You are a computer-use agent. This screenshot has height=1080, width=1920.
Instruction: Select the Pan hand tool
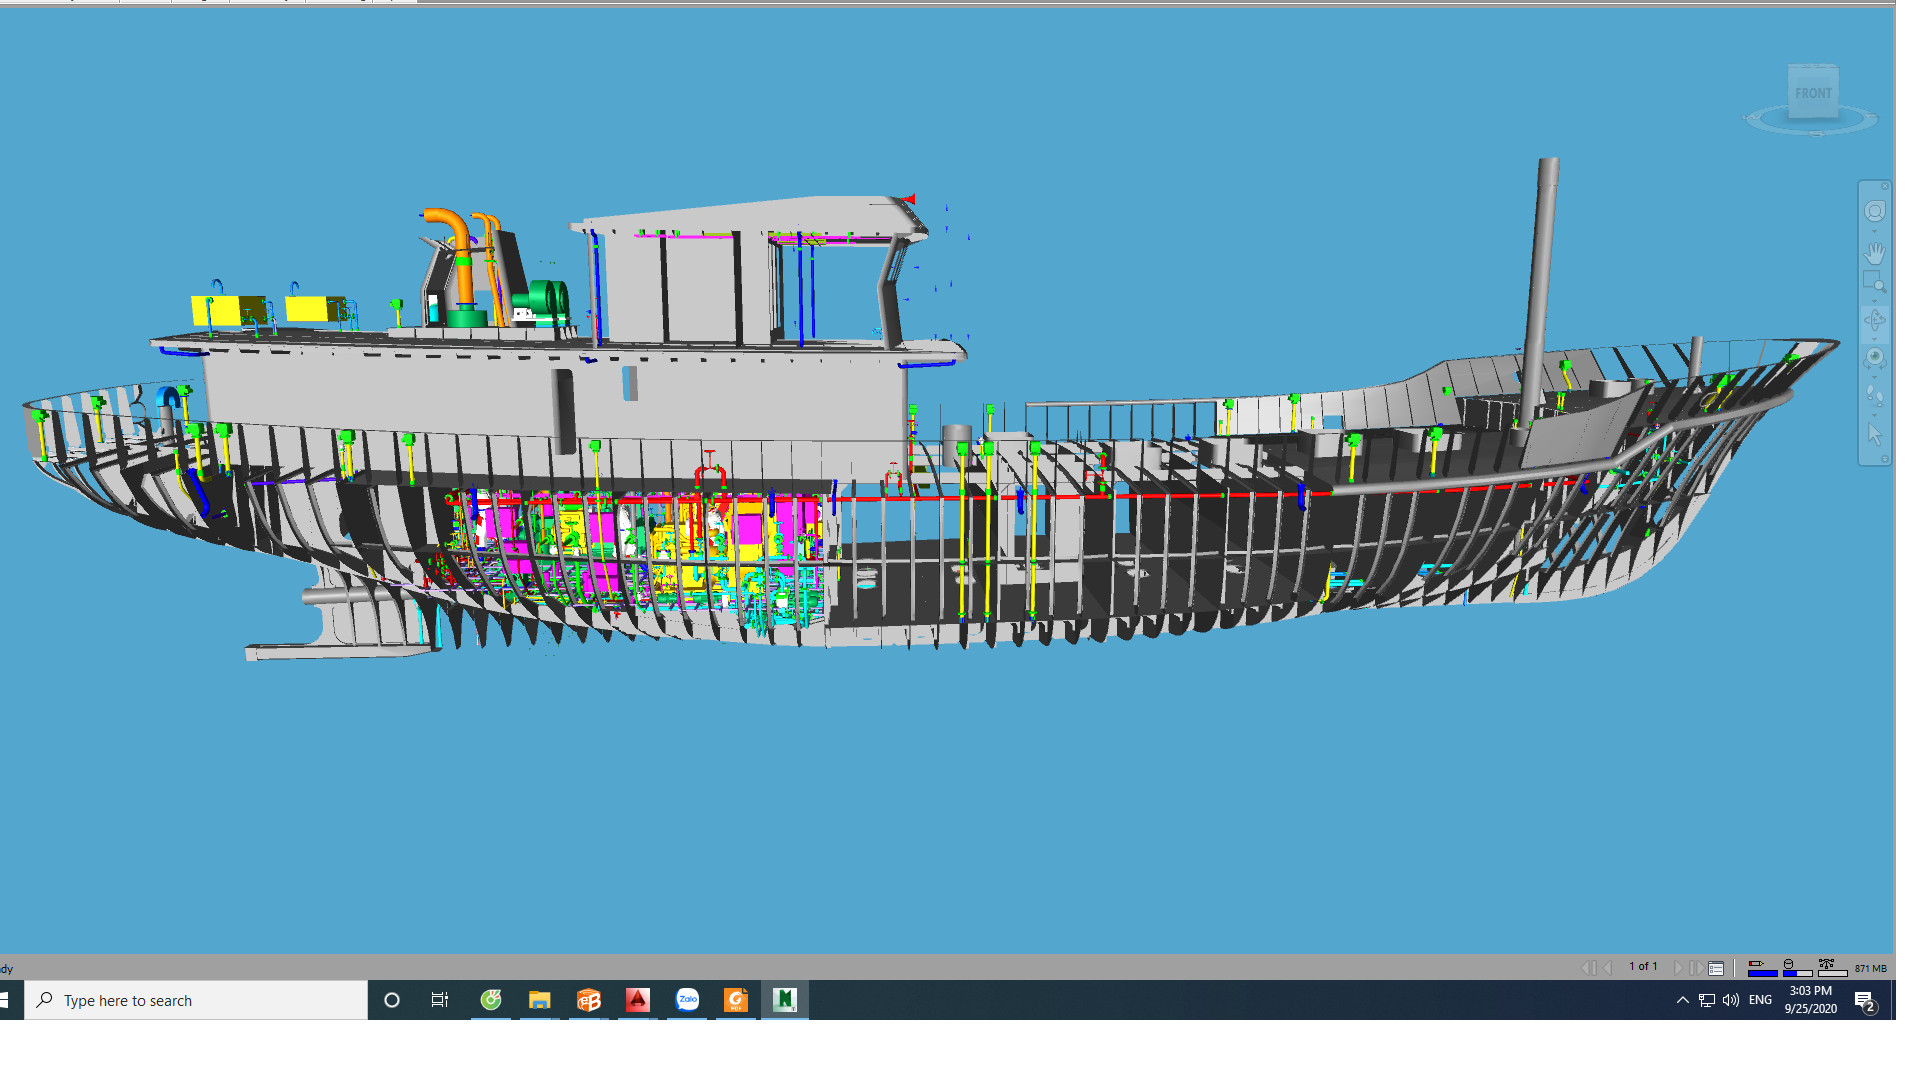[1874, 253]
